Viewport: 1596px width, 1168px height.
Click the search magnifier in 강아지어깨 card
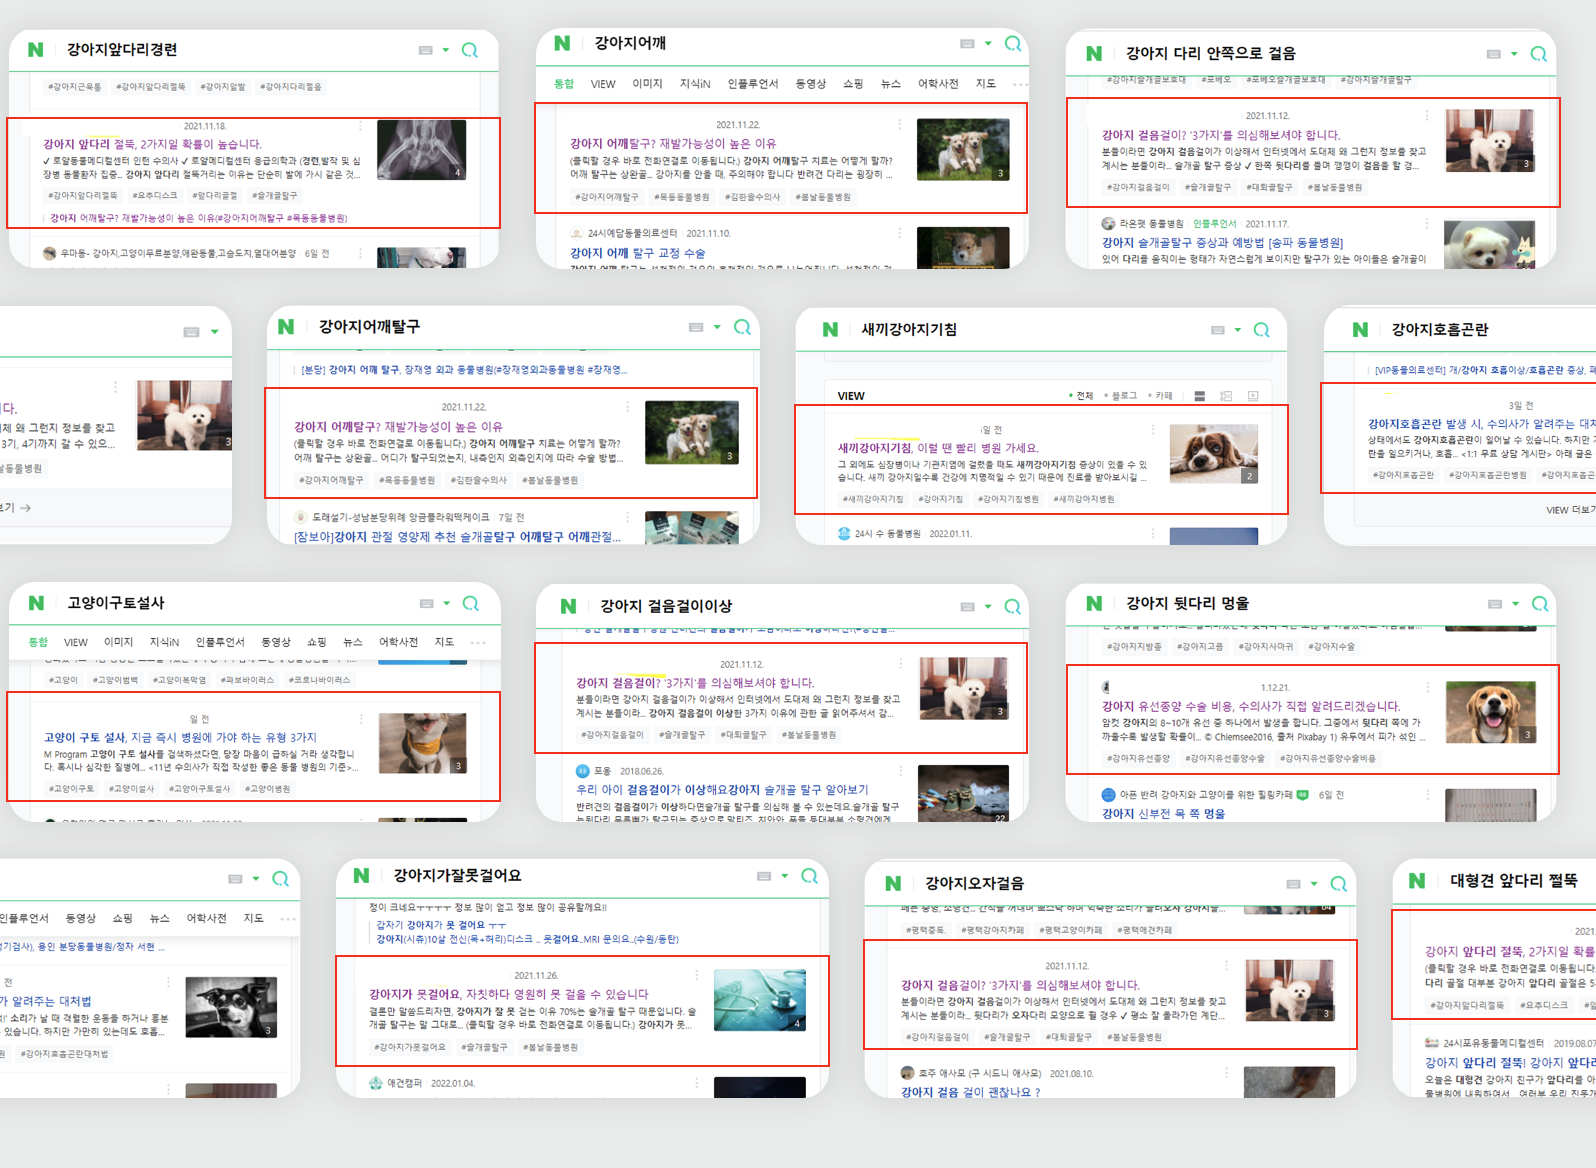point(1012,44)
